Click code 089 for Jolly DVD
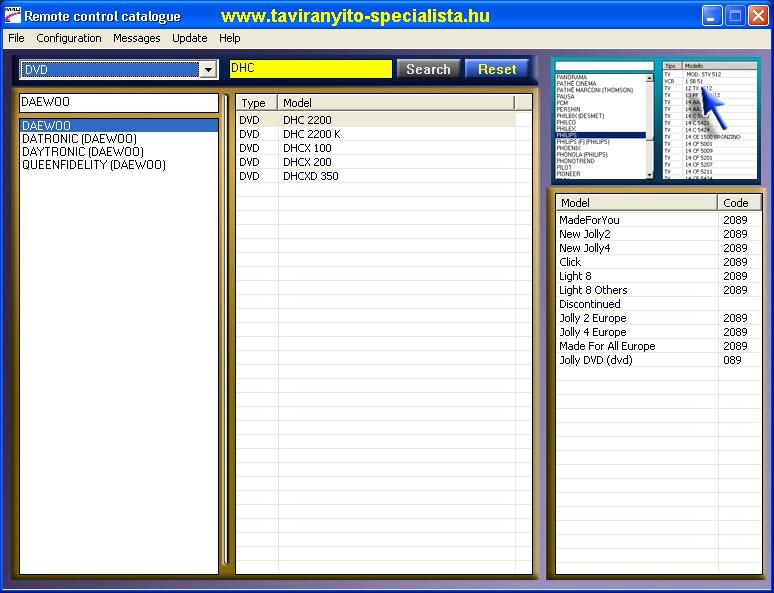Viewport: 774px width, 593px height. pyautogui.click(x=732, y=360)
